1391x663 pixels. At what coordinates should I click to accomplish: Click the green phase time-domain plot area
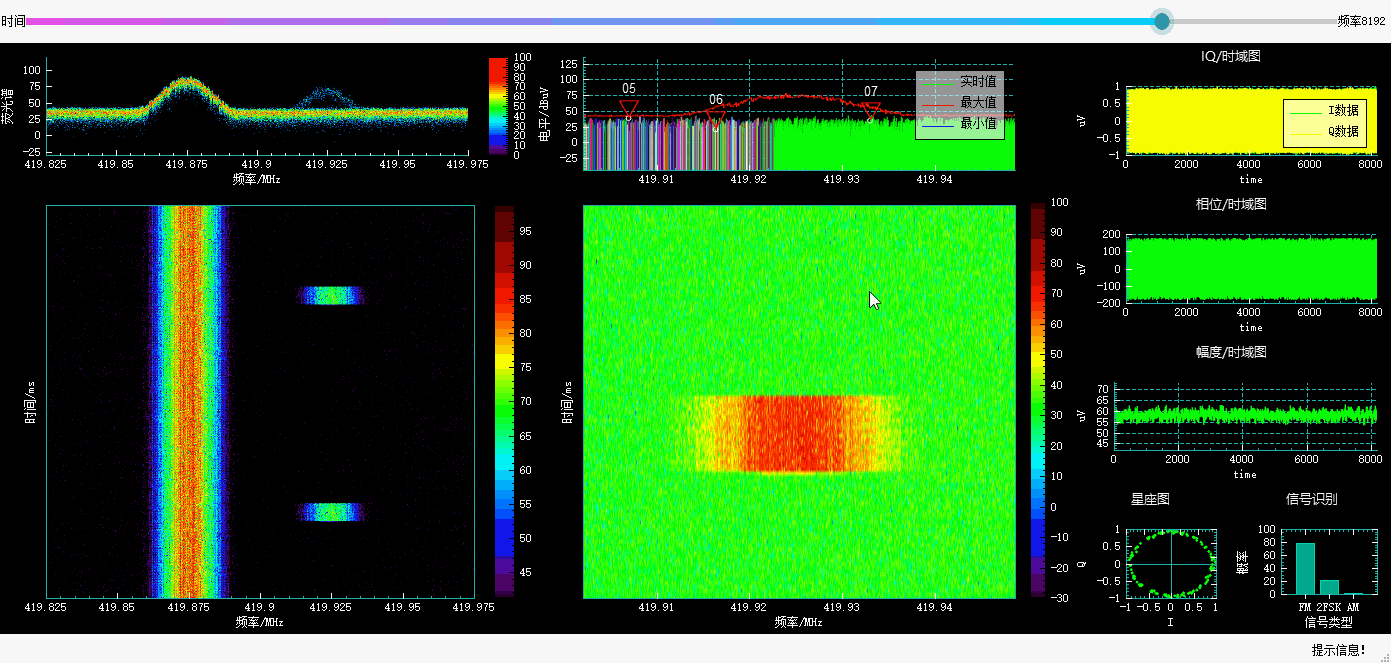(1251, 268)
